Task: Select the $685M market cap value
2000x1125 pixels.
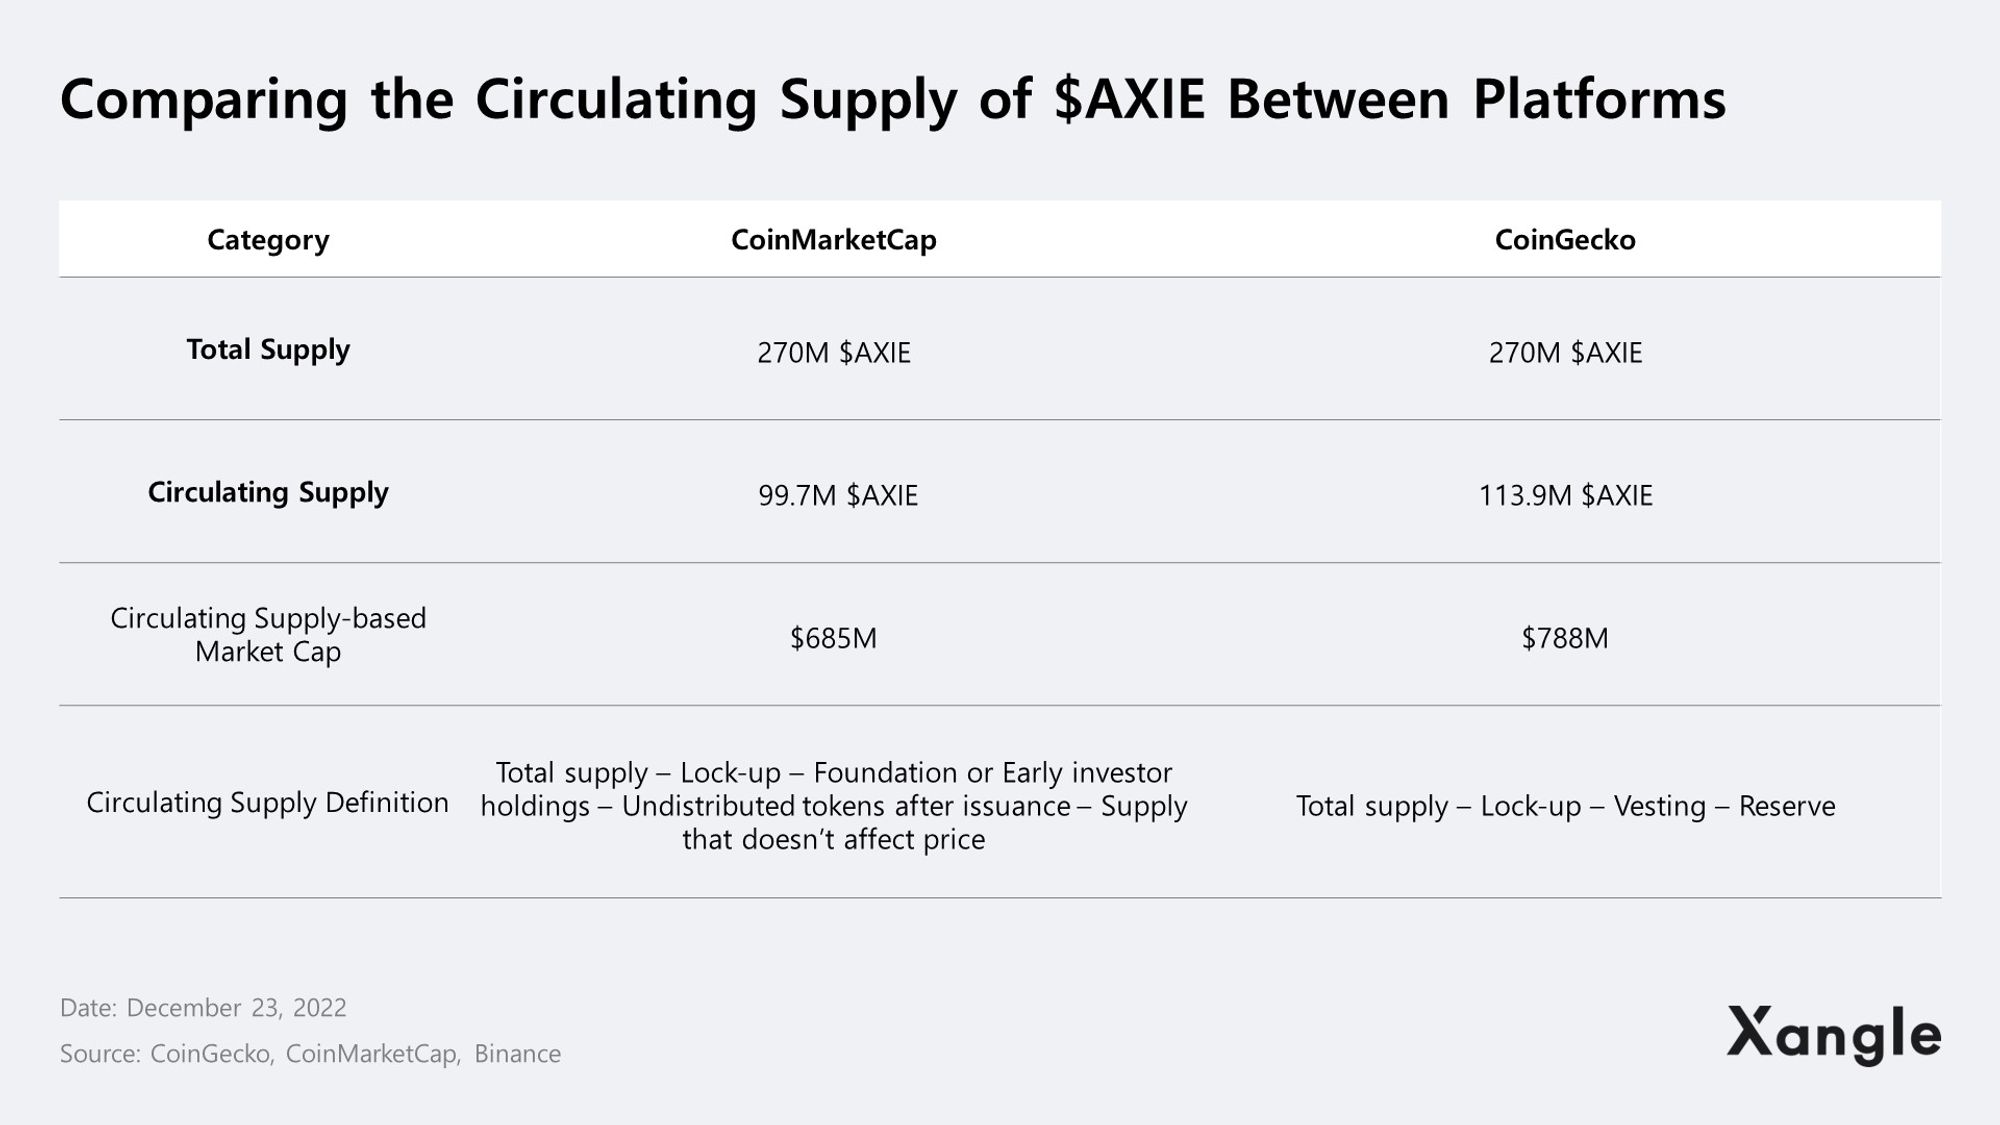Action: (x=833, y=638)
